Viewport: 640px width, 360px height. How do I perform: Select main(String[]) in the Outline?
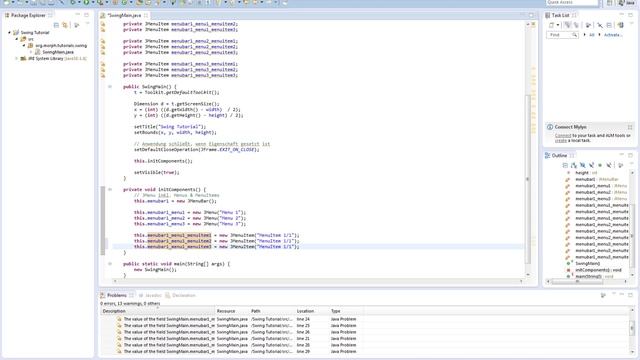click(594, 276)
